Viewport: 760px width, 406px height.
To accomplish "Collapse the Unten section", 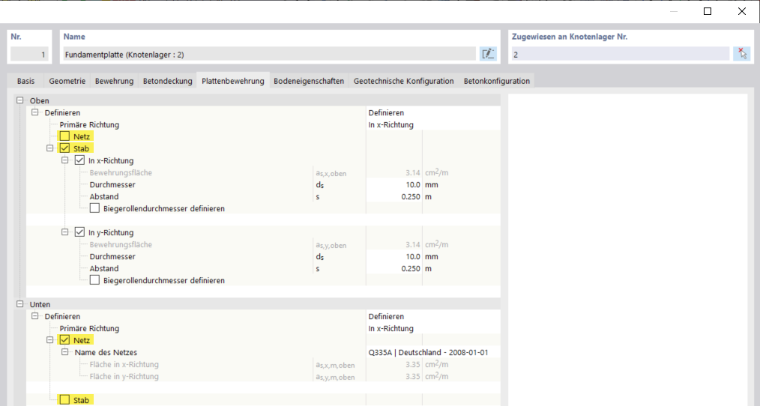I will click(20, 304).
